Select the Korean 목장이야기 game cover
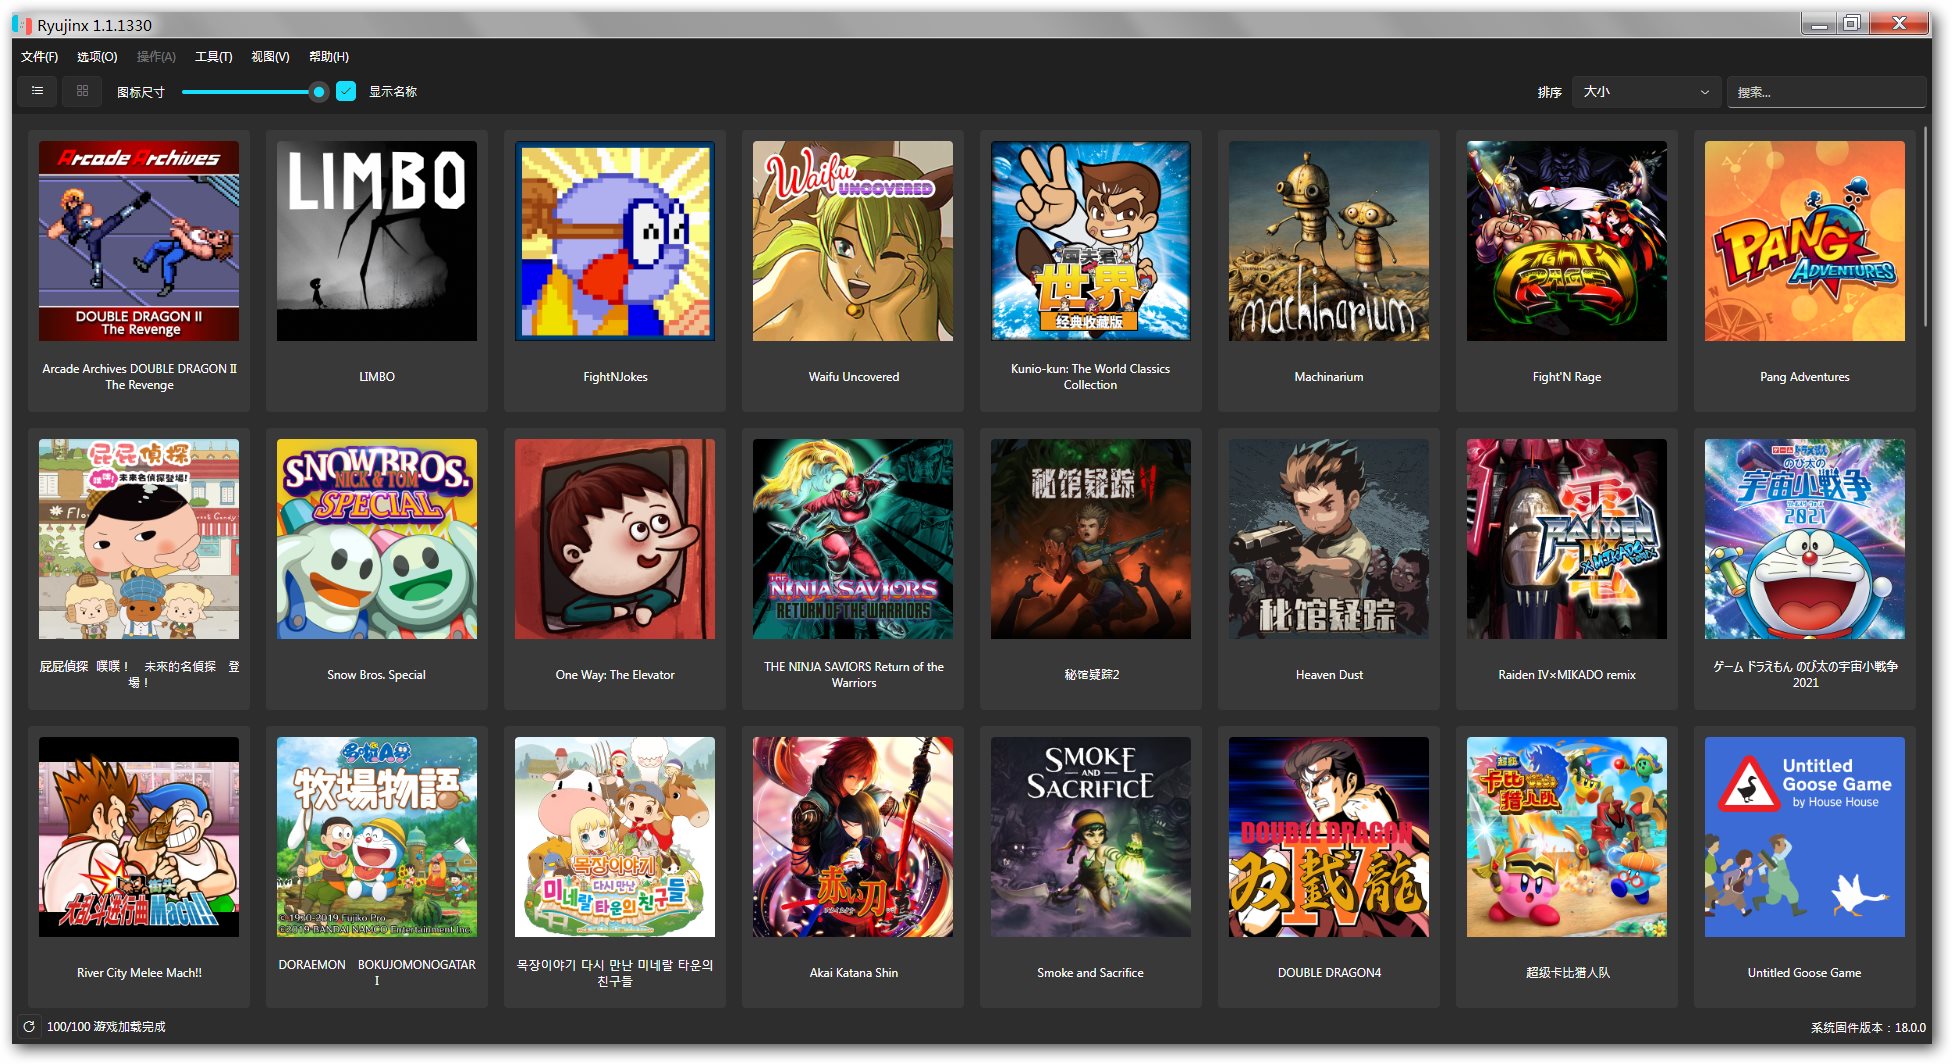 [615, 837]
